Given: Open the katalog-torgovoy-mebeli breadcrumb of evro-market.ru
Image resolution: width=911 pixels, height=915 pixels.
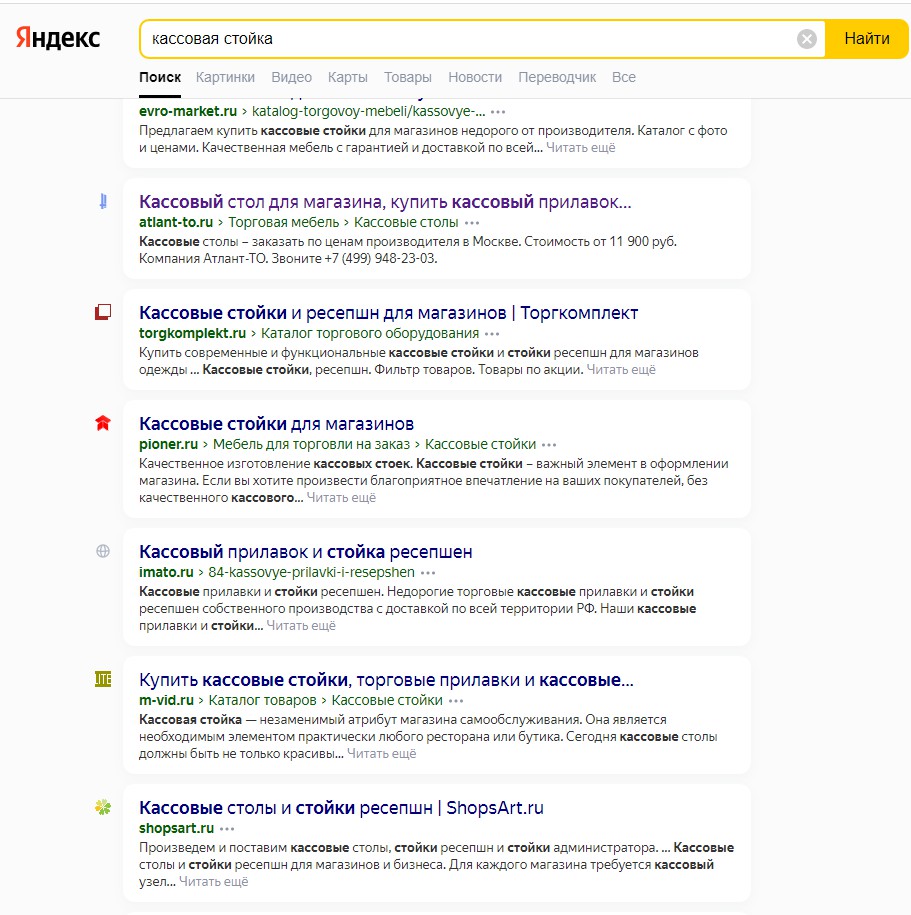Looking at the screenshot, I should click(368, 111).
